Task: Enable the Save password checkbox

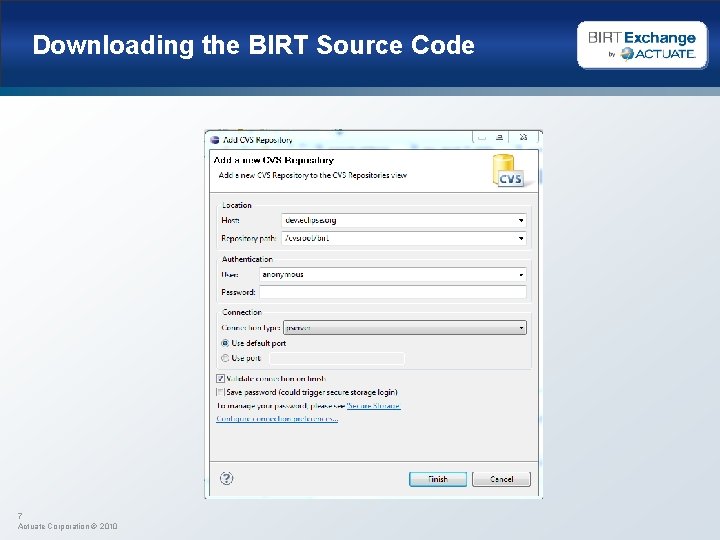Action: click(220, 392)
